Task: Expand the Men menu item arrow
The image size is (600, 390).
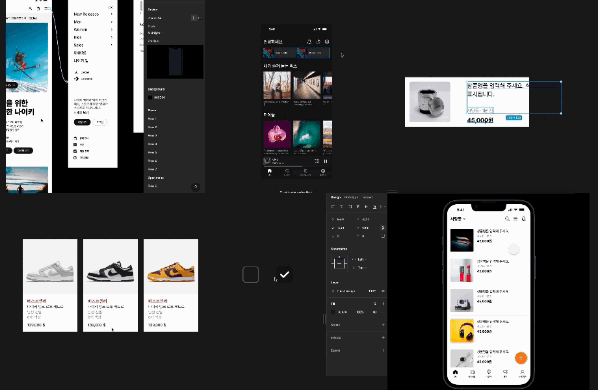Action: pyautogui.click(x=111, y=22)
